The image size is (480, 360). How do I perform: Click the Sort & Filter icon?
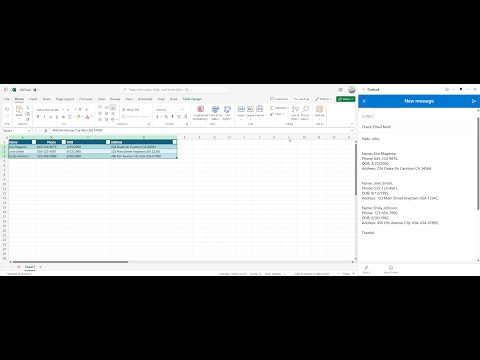(x=295, y=109)
